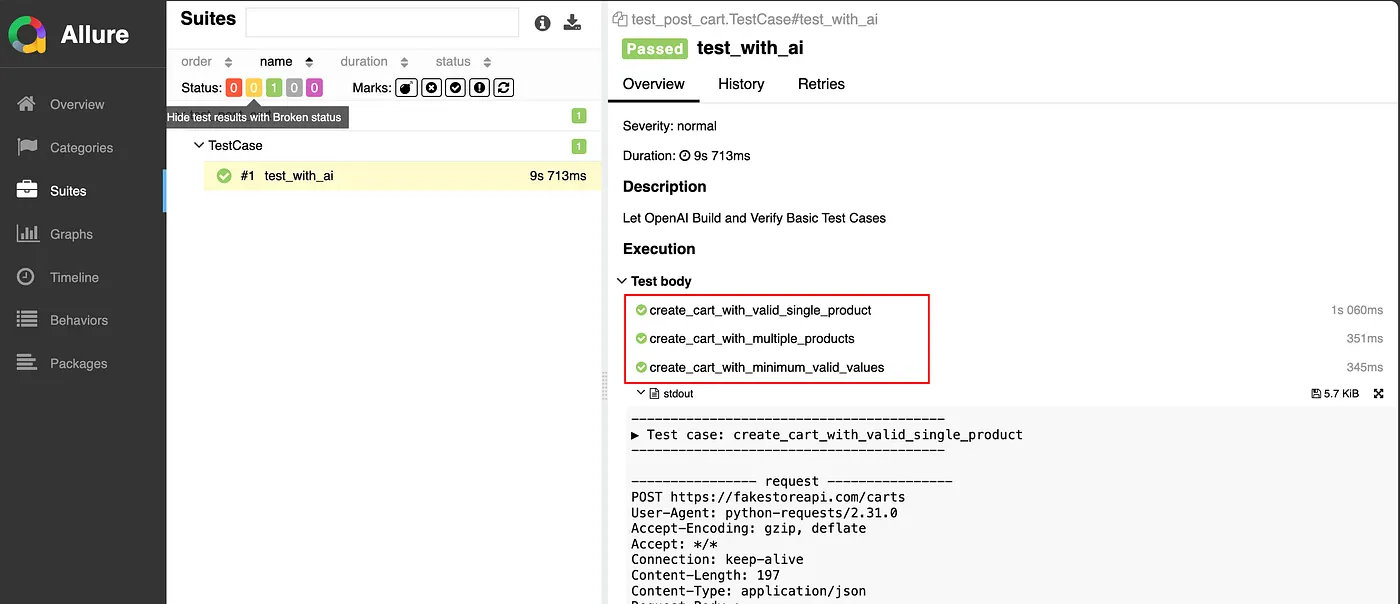The width and height of the screenshot is (1400, 604).
Task: Click the download CSV icon in Suites header
Action: coord(572,22)
